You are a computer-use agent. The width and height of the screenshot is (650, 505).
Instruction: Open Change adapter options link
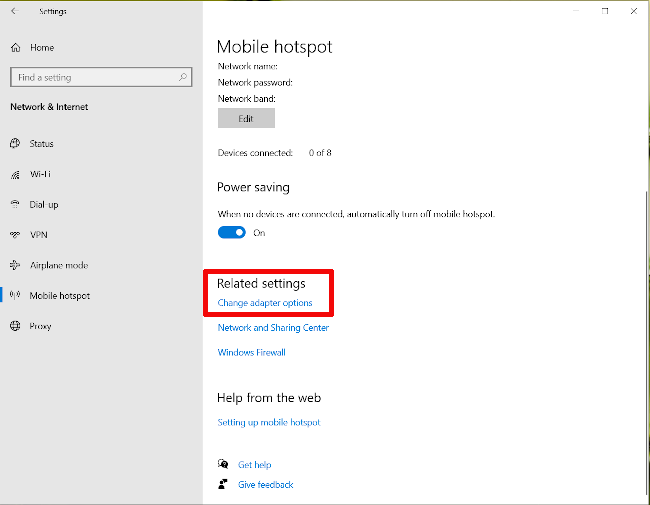pyautogui.click(x=265, y=303)
